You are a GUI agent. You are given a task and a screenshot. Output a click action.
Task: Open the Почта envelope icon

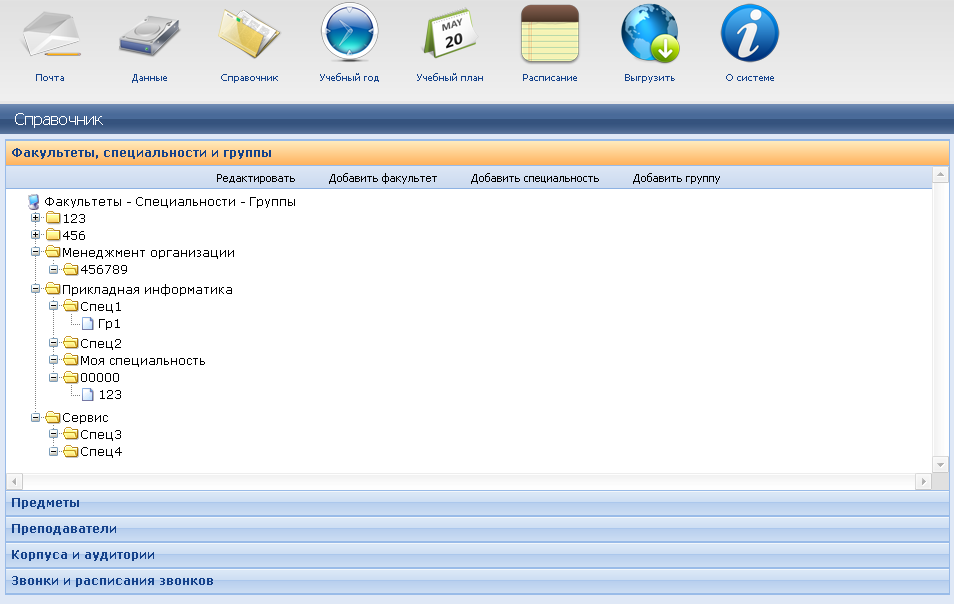tap(50, 34)
